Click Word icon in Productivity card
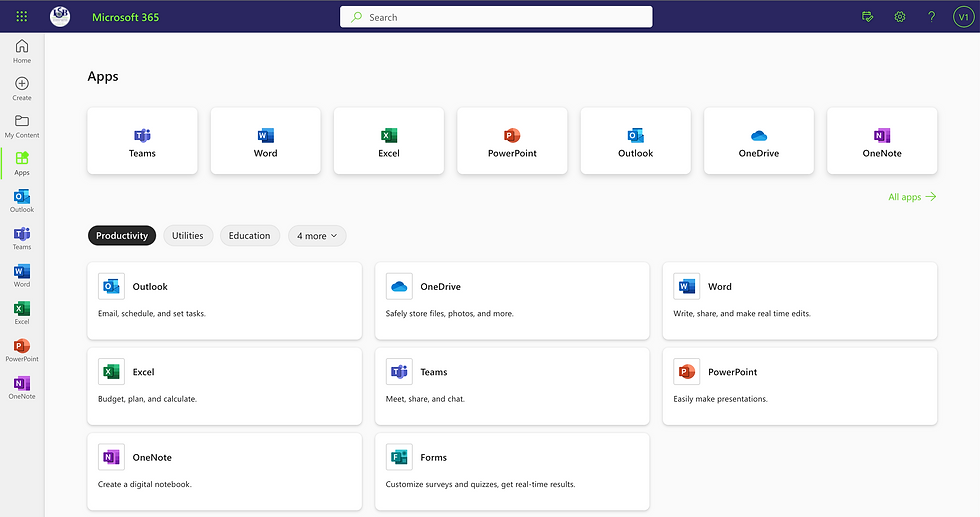Viewport: 980px width, 517px height. coord(686,286)
